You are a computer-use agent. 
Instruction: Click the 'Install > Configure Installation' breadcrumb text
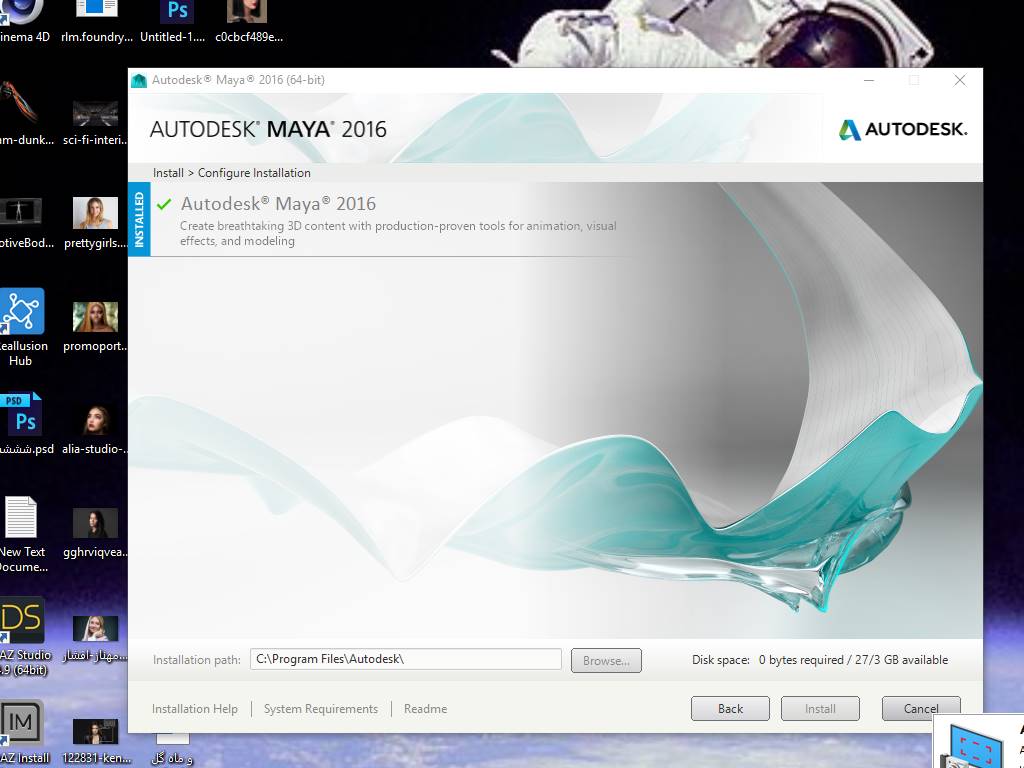click(232, 173)
